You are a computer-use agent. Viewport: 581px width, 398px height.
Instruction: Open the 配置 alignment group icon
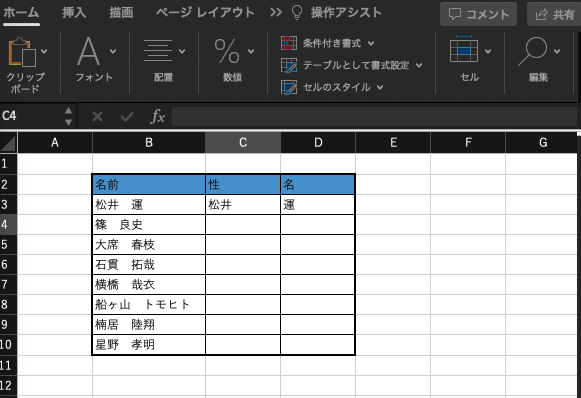(158, 50)
